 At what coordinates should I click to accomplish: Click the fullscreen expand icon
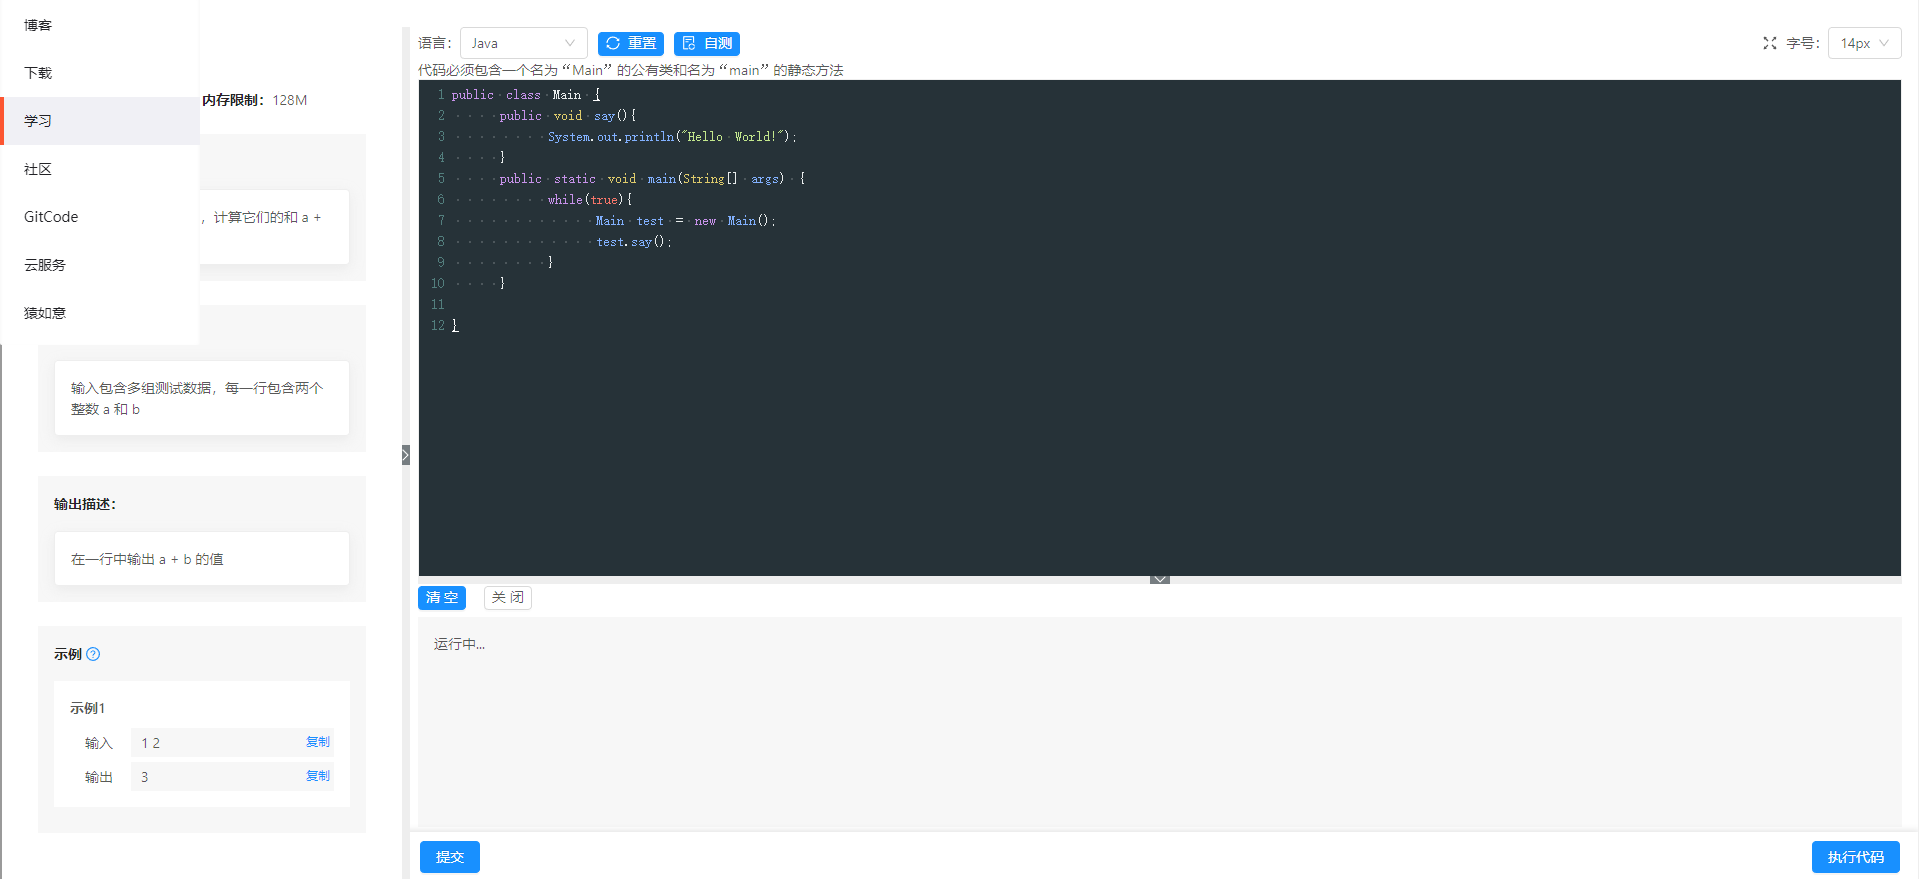(x=1769, y=43)
